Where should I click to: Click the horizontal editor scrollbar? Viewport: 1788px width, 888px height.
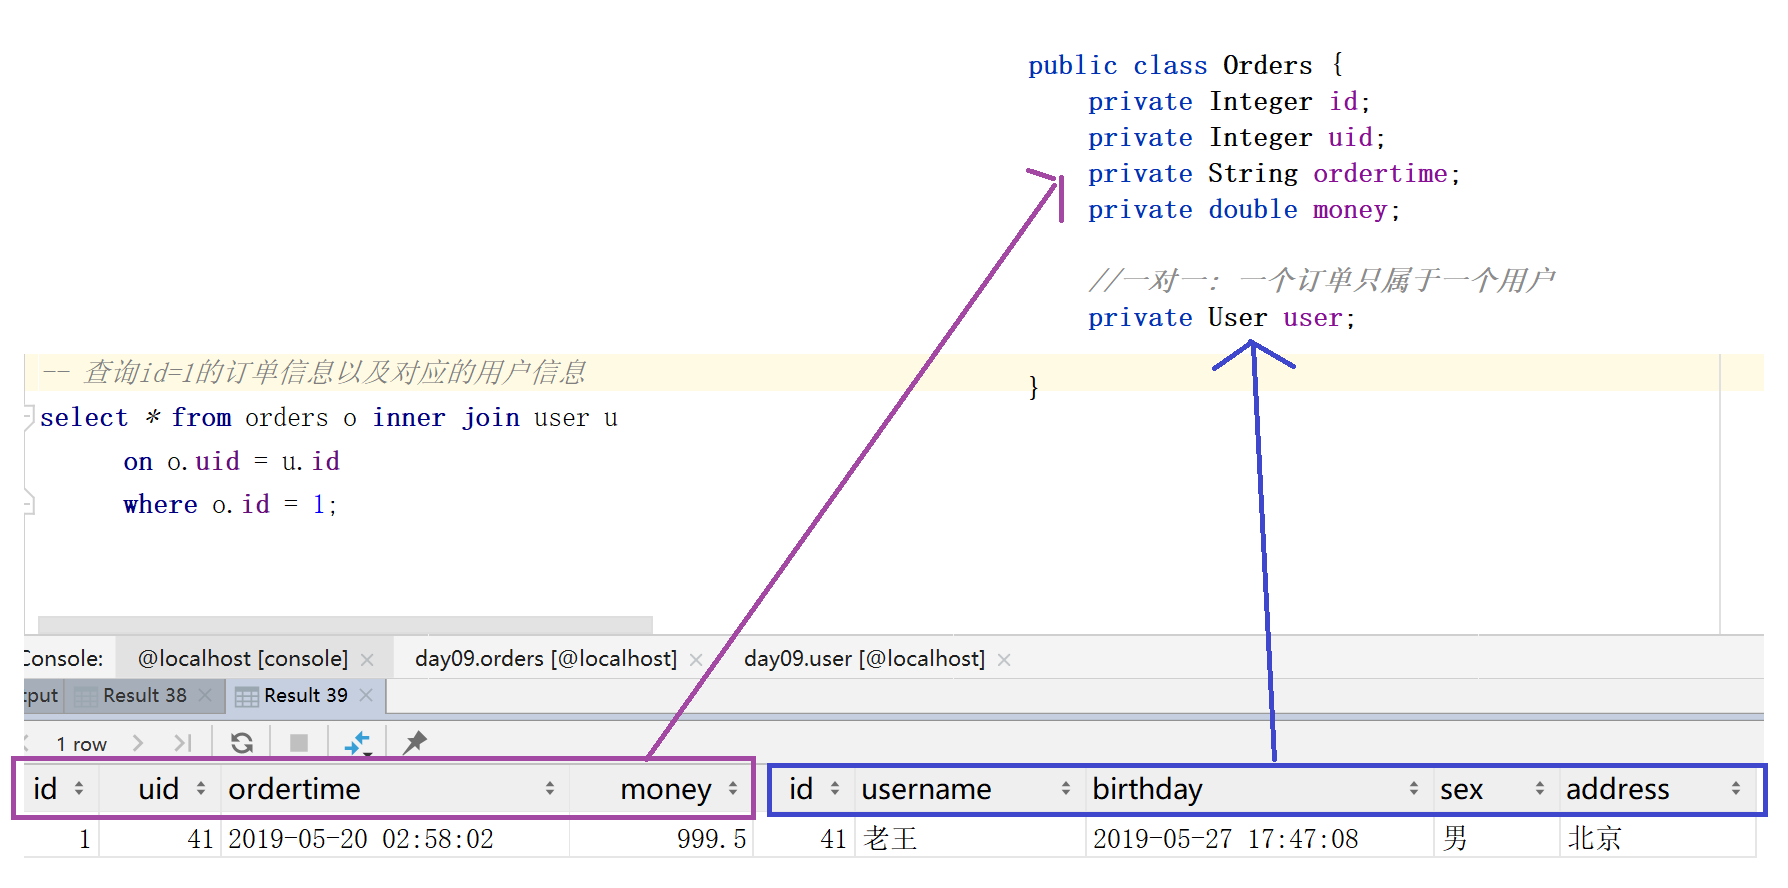pos(345,624)
